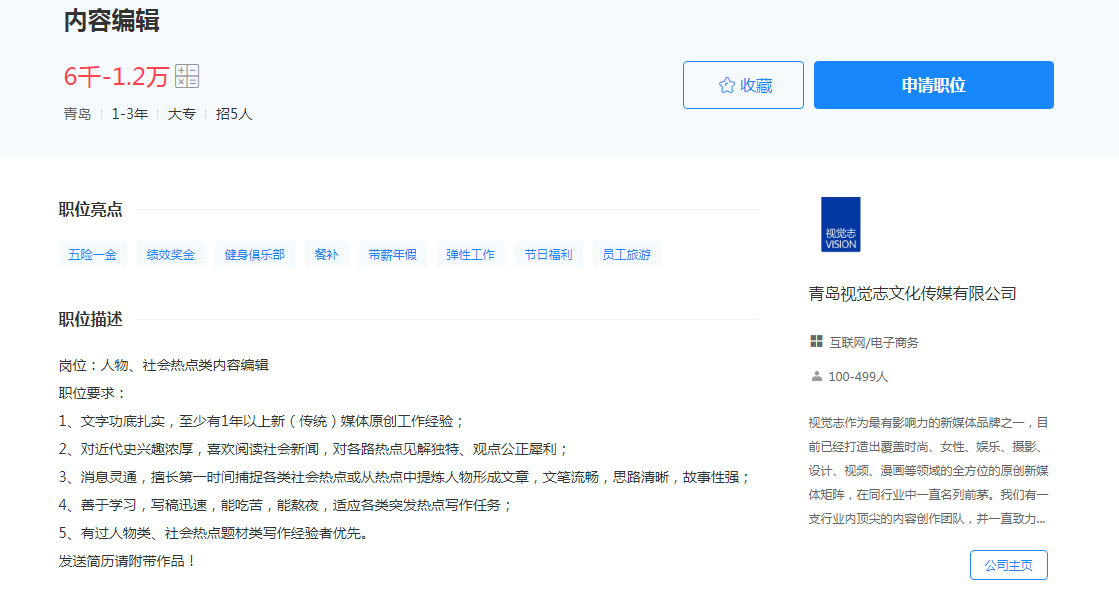Select the 绩效奖金 benefit tag
Image resolution: width=1119 pixels, height=595 pixels.
(x=171, y=255)
